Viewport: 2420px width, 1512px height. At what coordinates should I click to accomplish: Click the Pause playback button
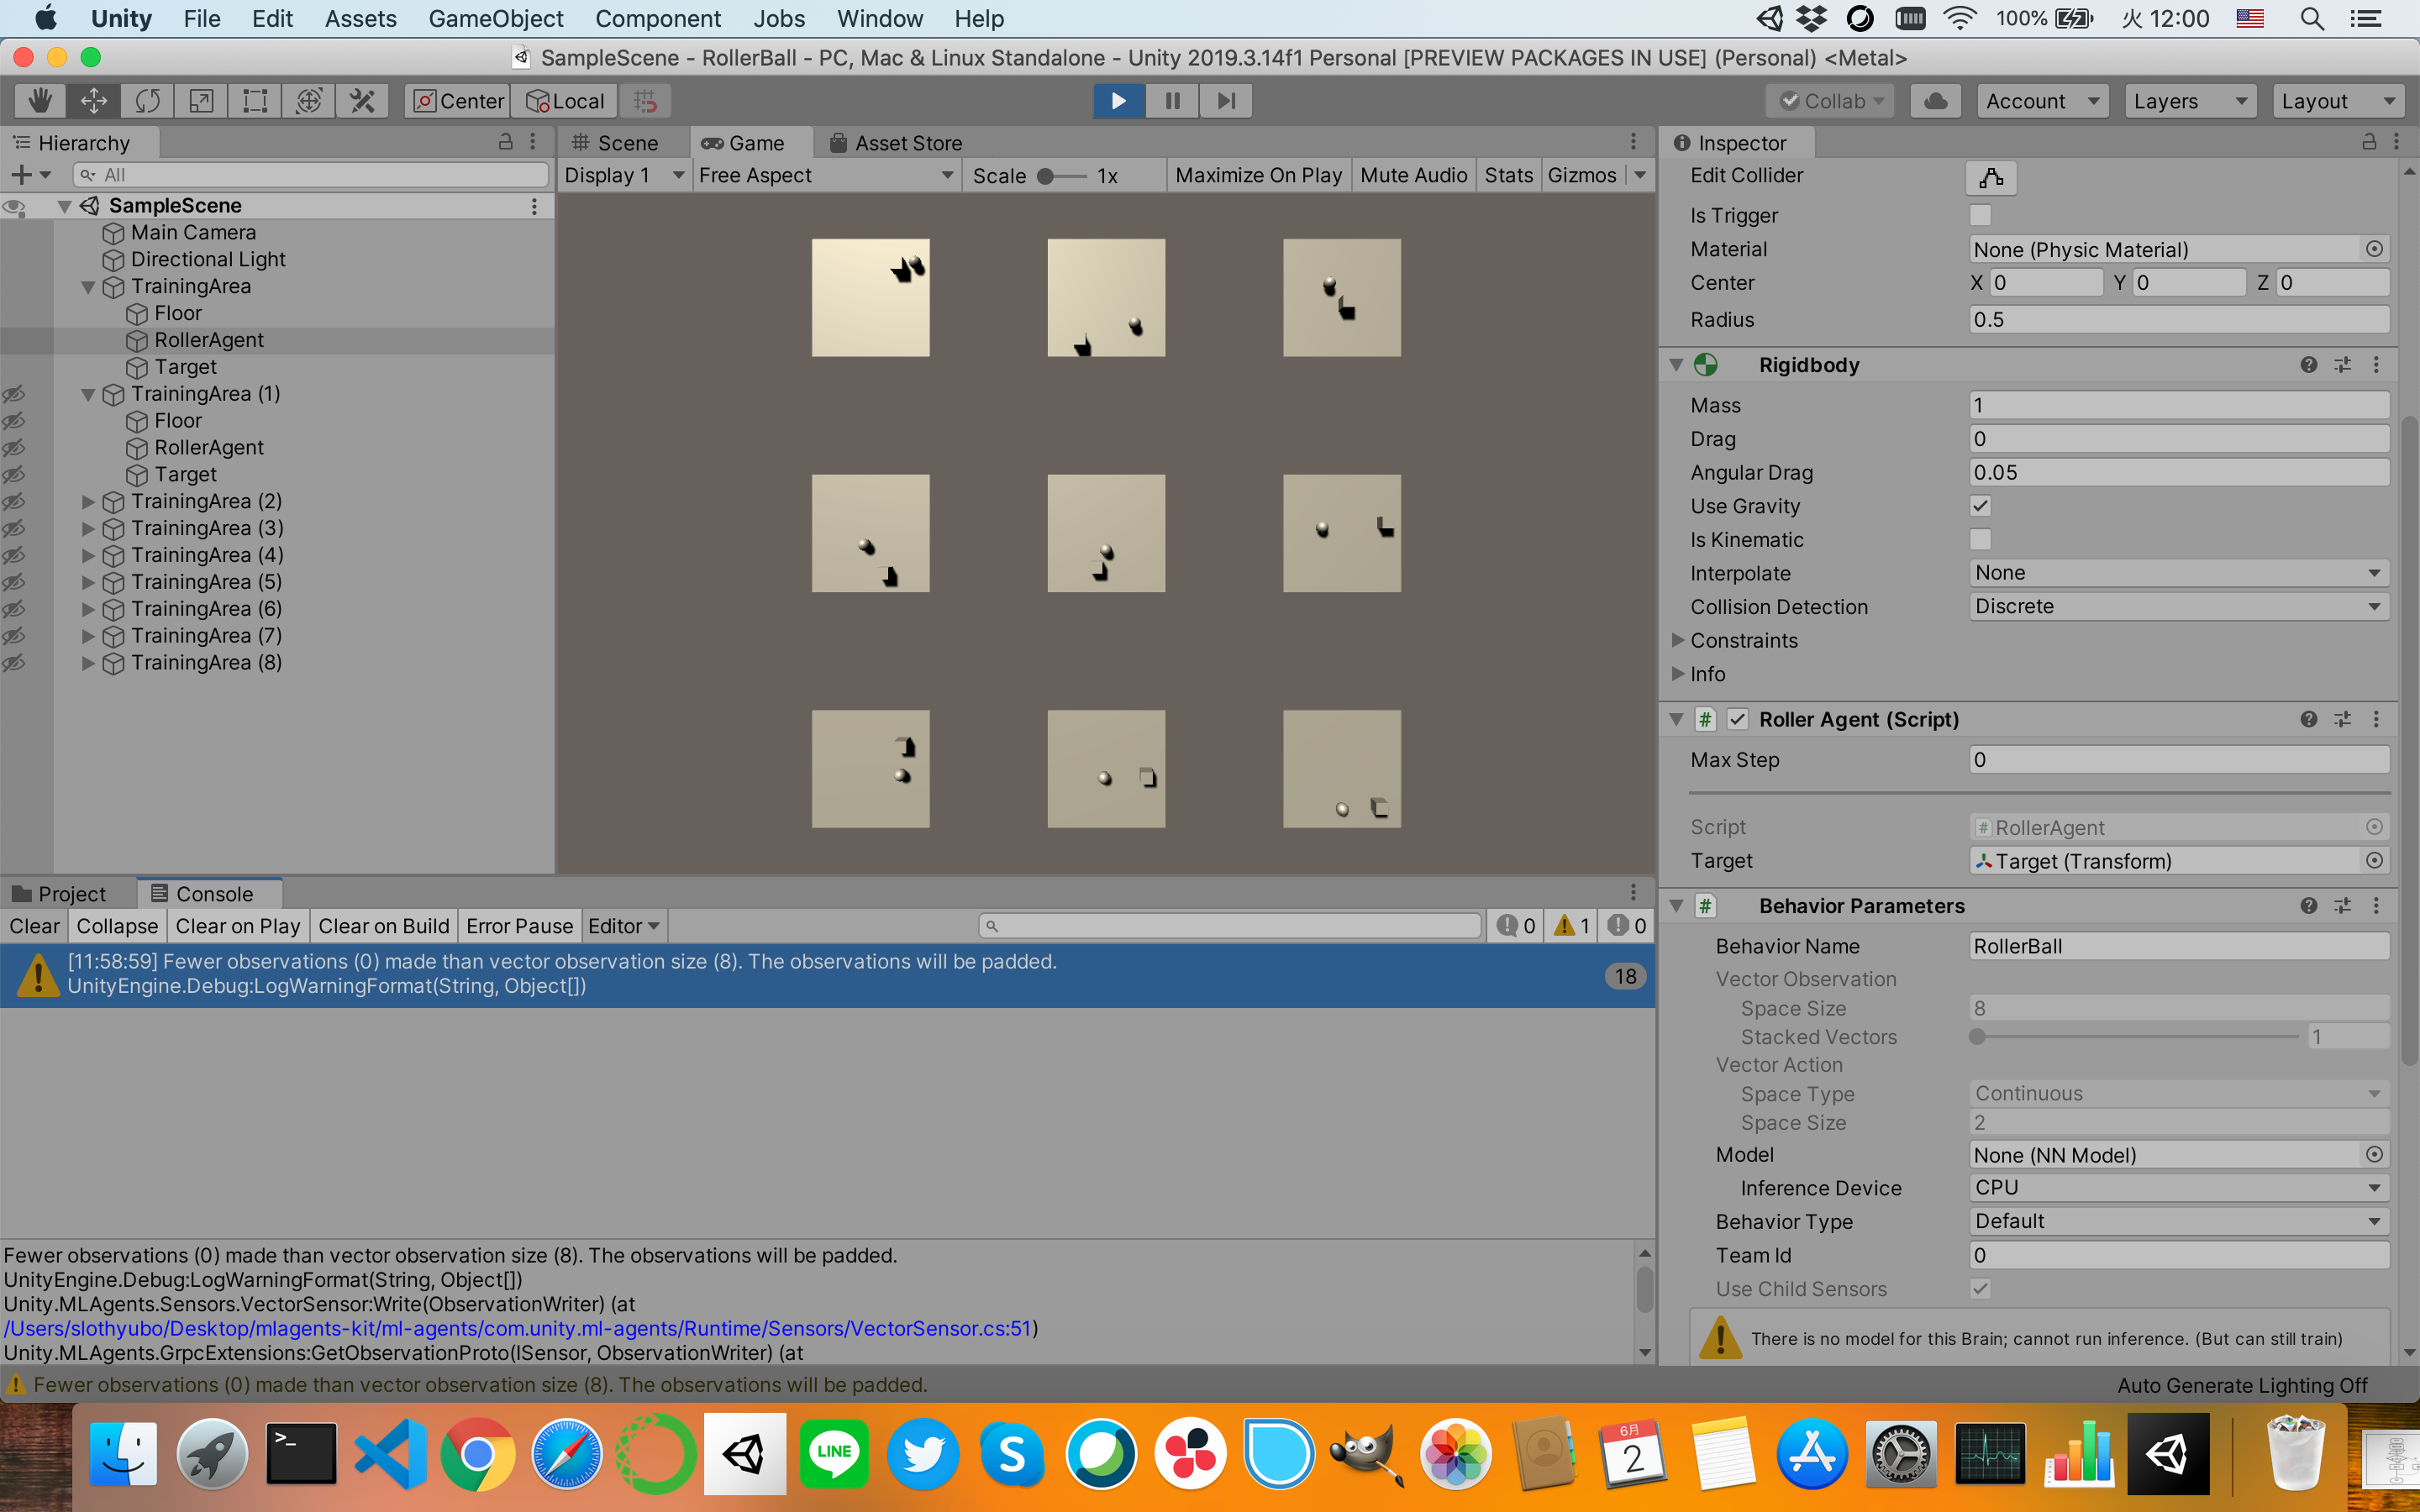[x=1172, y=101]
